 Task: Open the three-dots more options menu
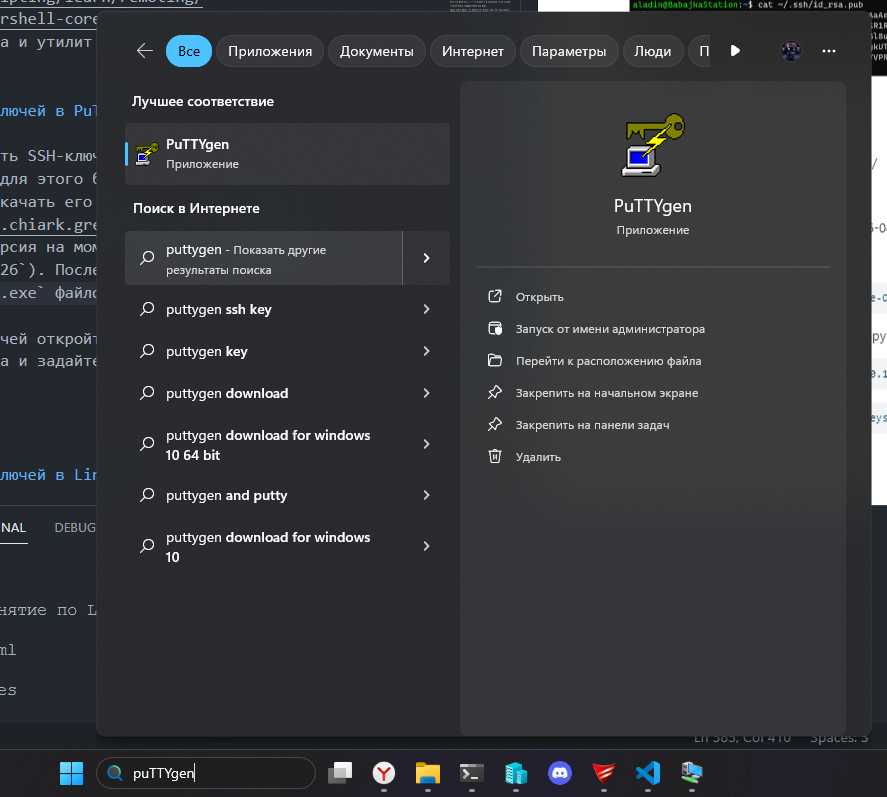point(828,51)
